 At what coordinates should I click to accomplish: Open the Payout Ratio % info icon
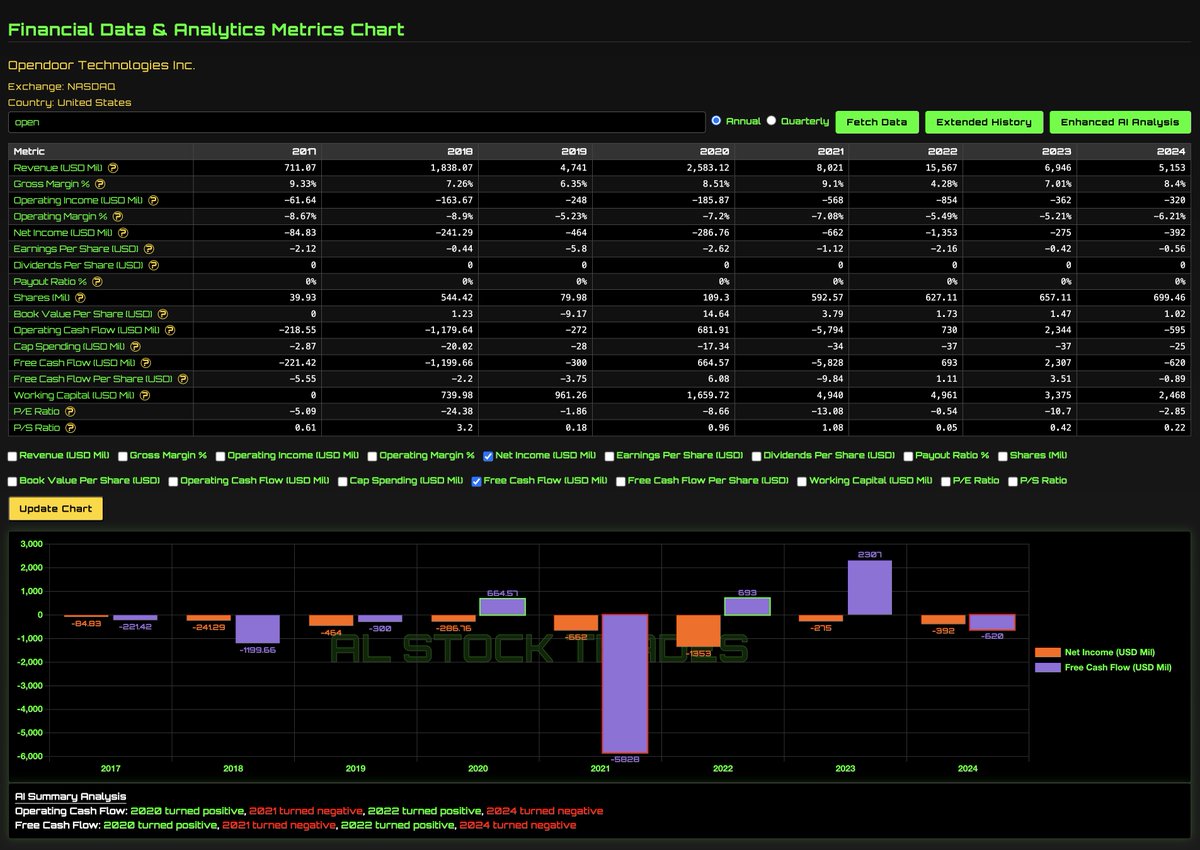[x=97, y=281]
